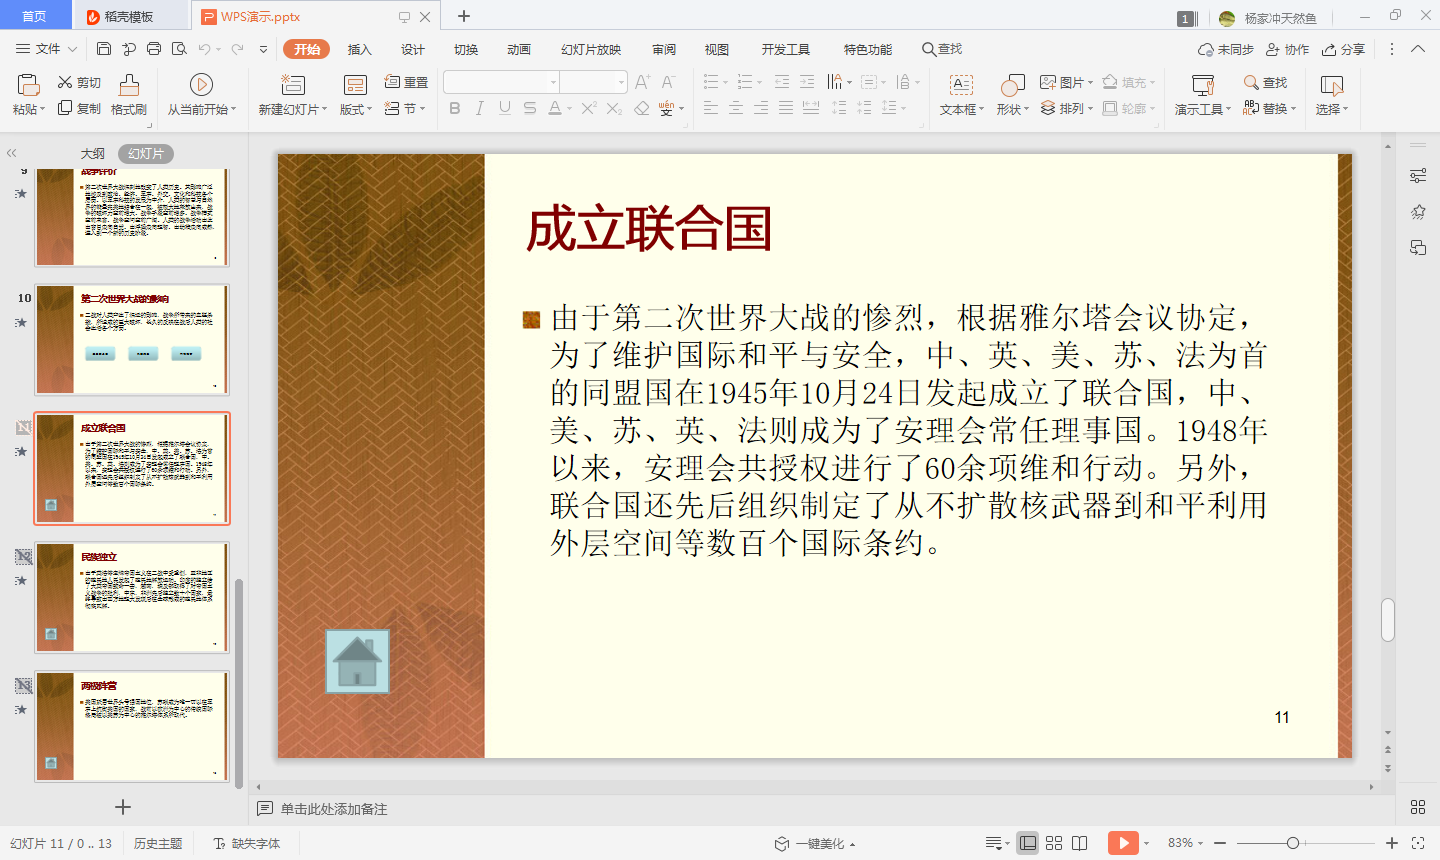Open the Slide Show (幻灯片放映) tab
This screenshot has height=860, width=1440.
click(x=591, y=49)
